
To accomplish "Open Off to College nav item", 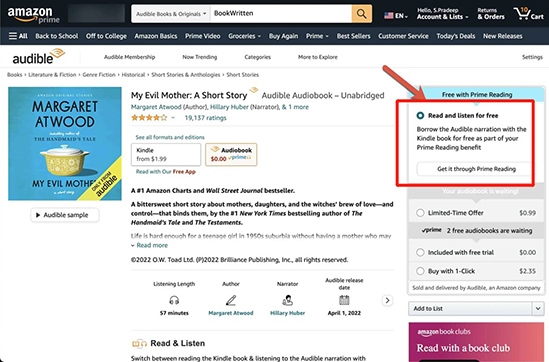I will click(106, 36).
